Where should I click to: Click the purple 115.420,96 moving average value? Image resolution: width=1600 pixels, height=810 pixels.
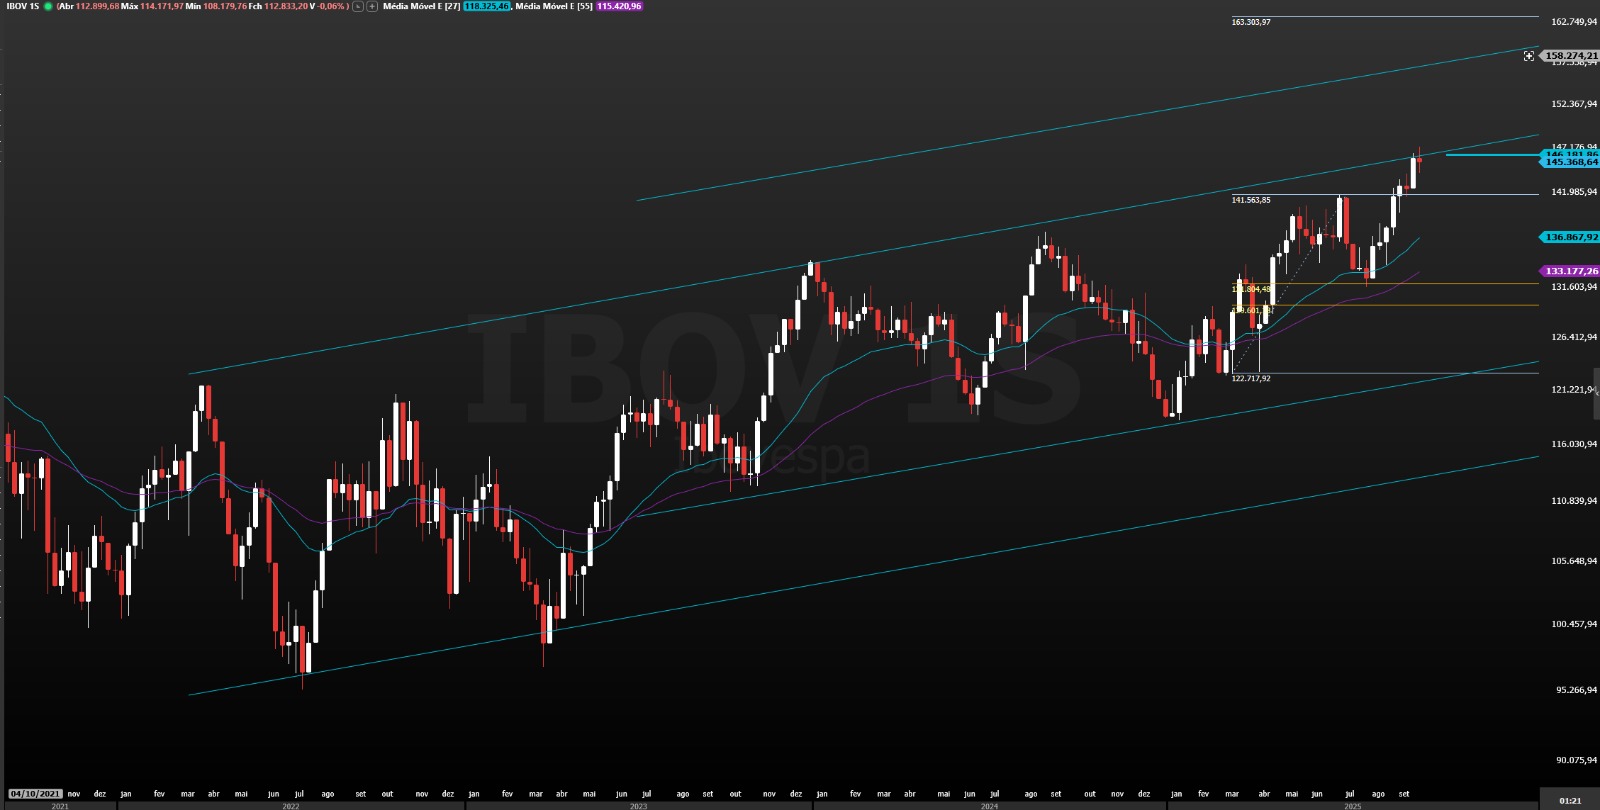click(619, 6)
